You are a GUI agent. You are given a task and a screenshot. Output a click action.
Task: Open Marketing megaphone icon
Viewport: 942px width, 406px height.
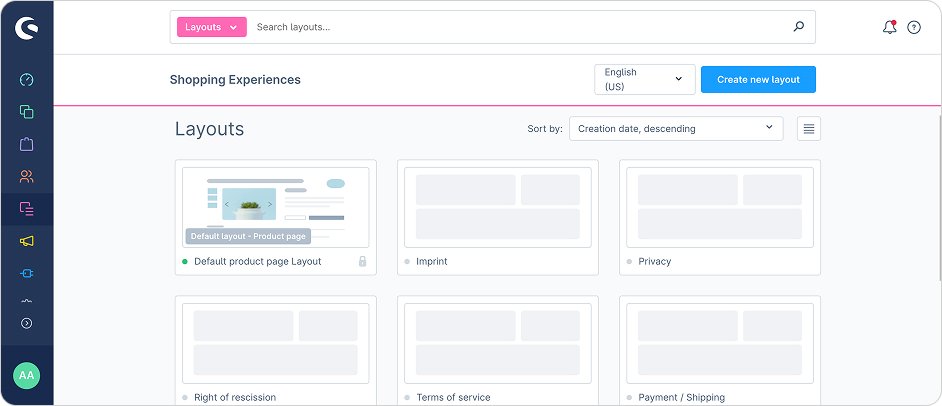(x=27, y=241)
